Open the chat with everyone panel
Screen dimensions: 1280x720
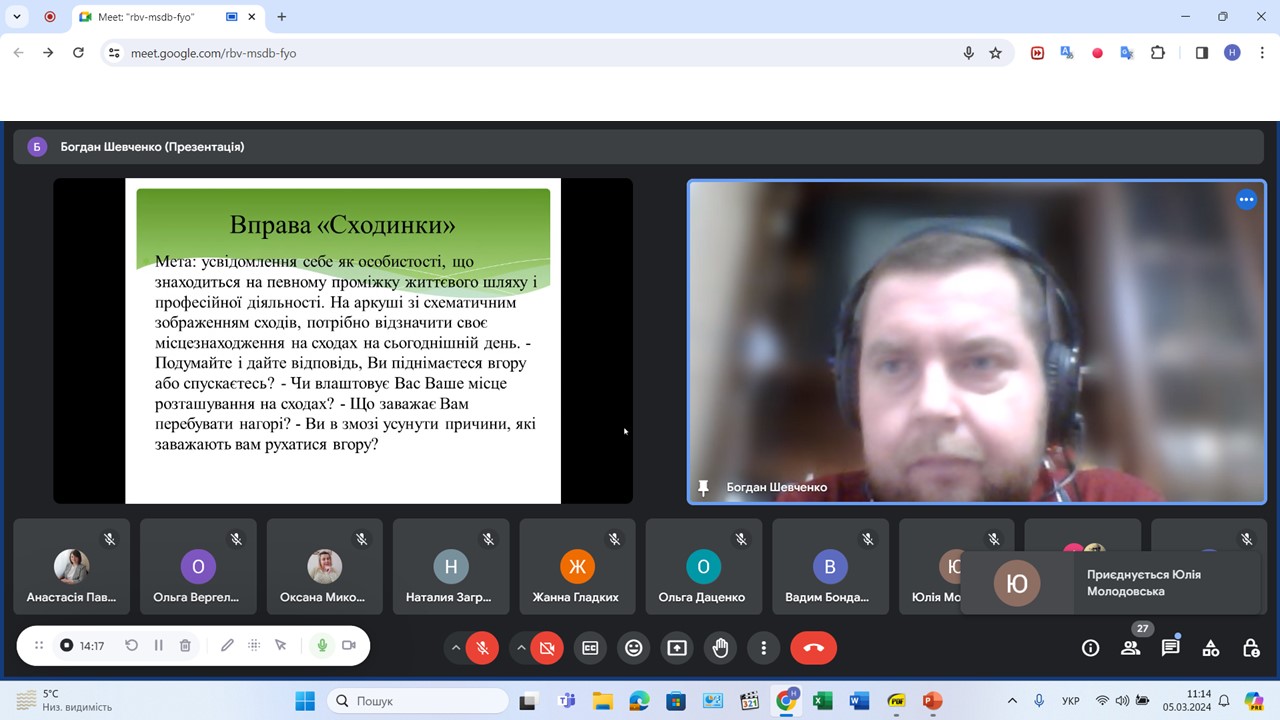(x=1170, y=648)
